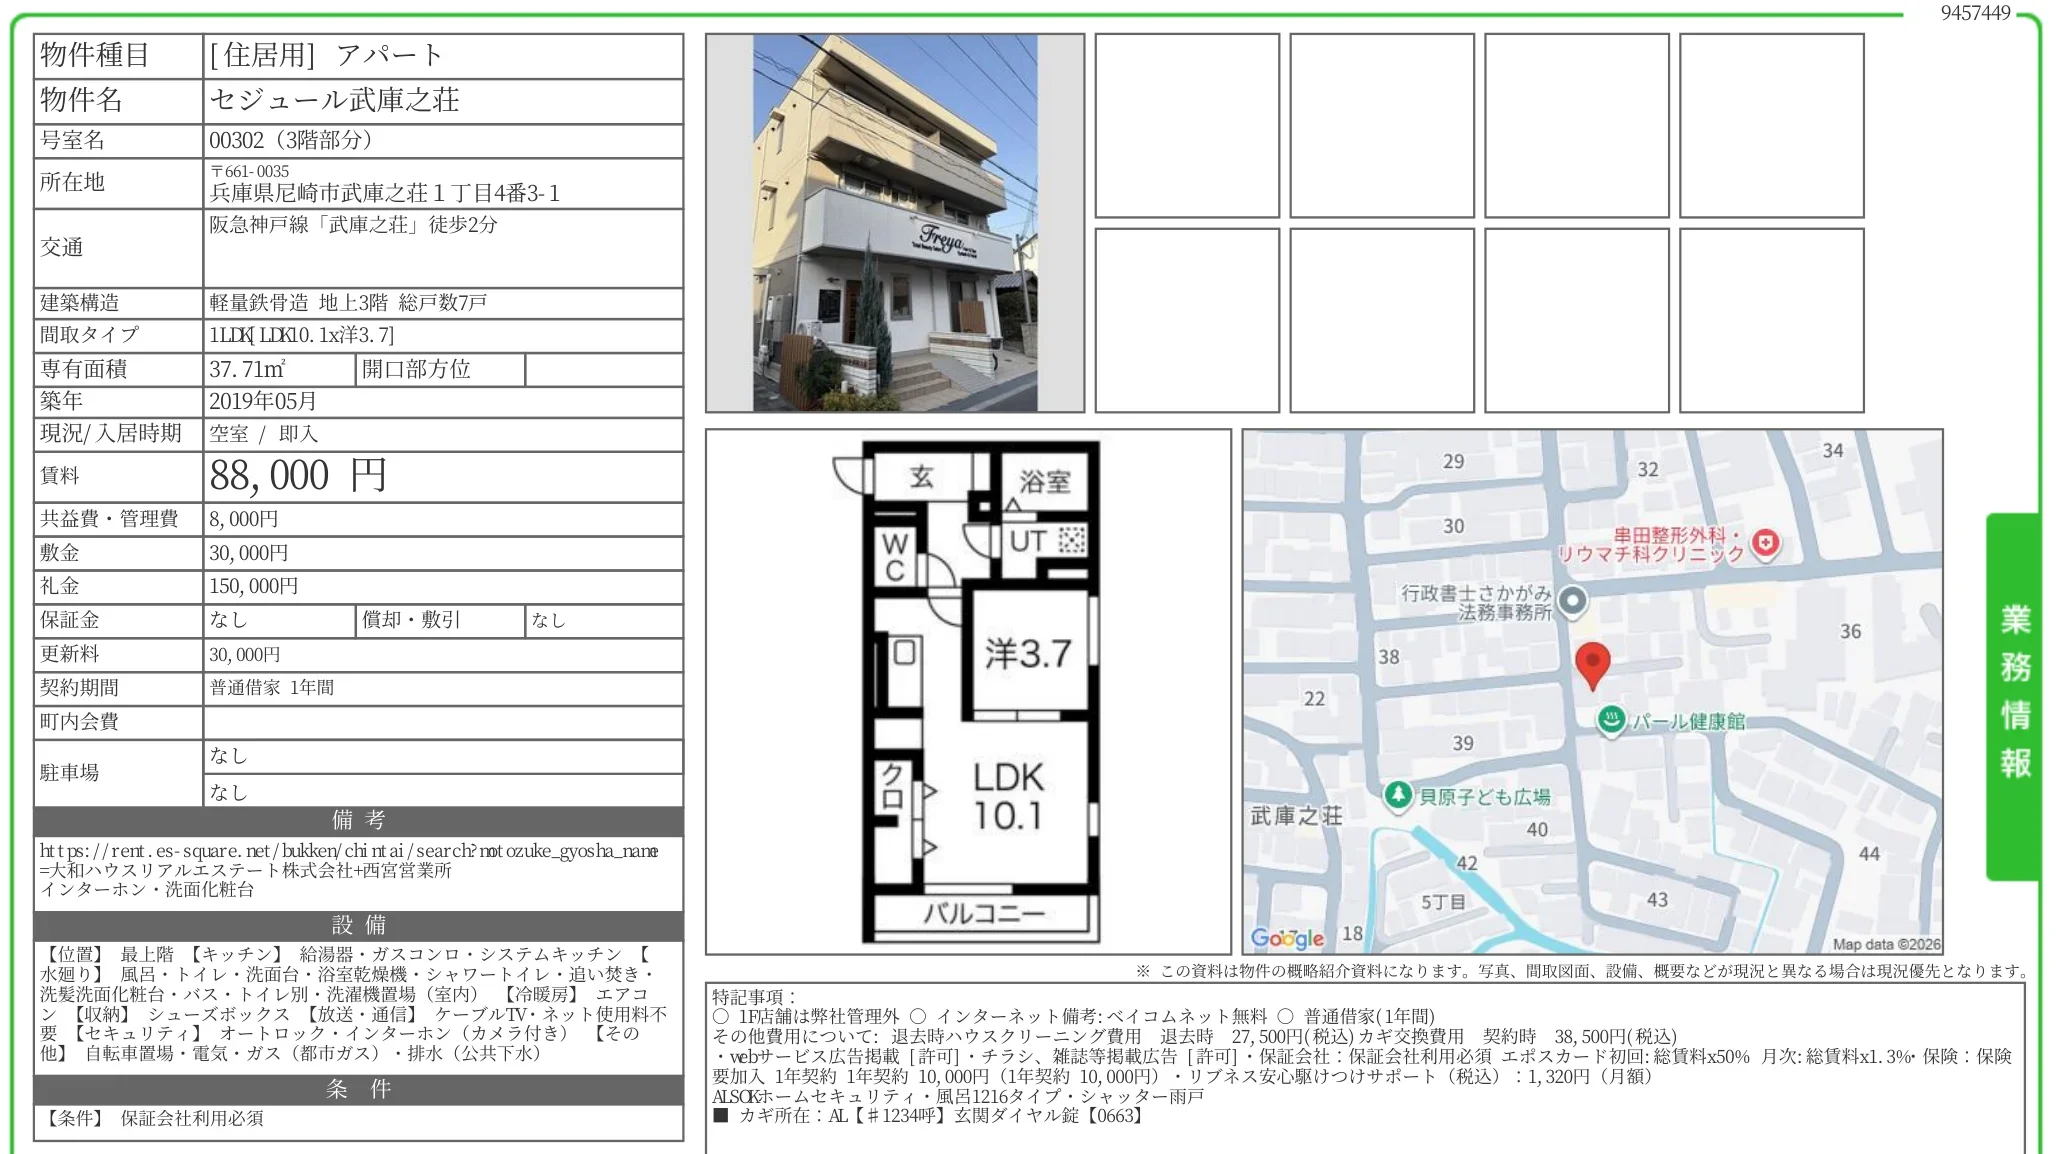
Task: Select the 町内会費 label
Action: coord(79,721)
